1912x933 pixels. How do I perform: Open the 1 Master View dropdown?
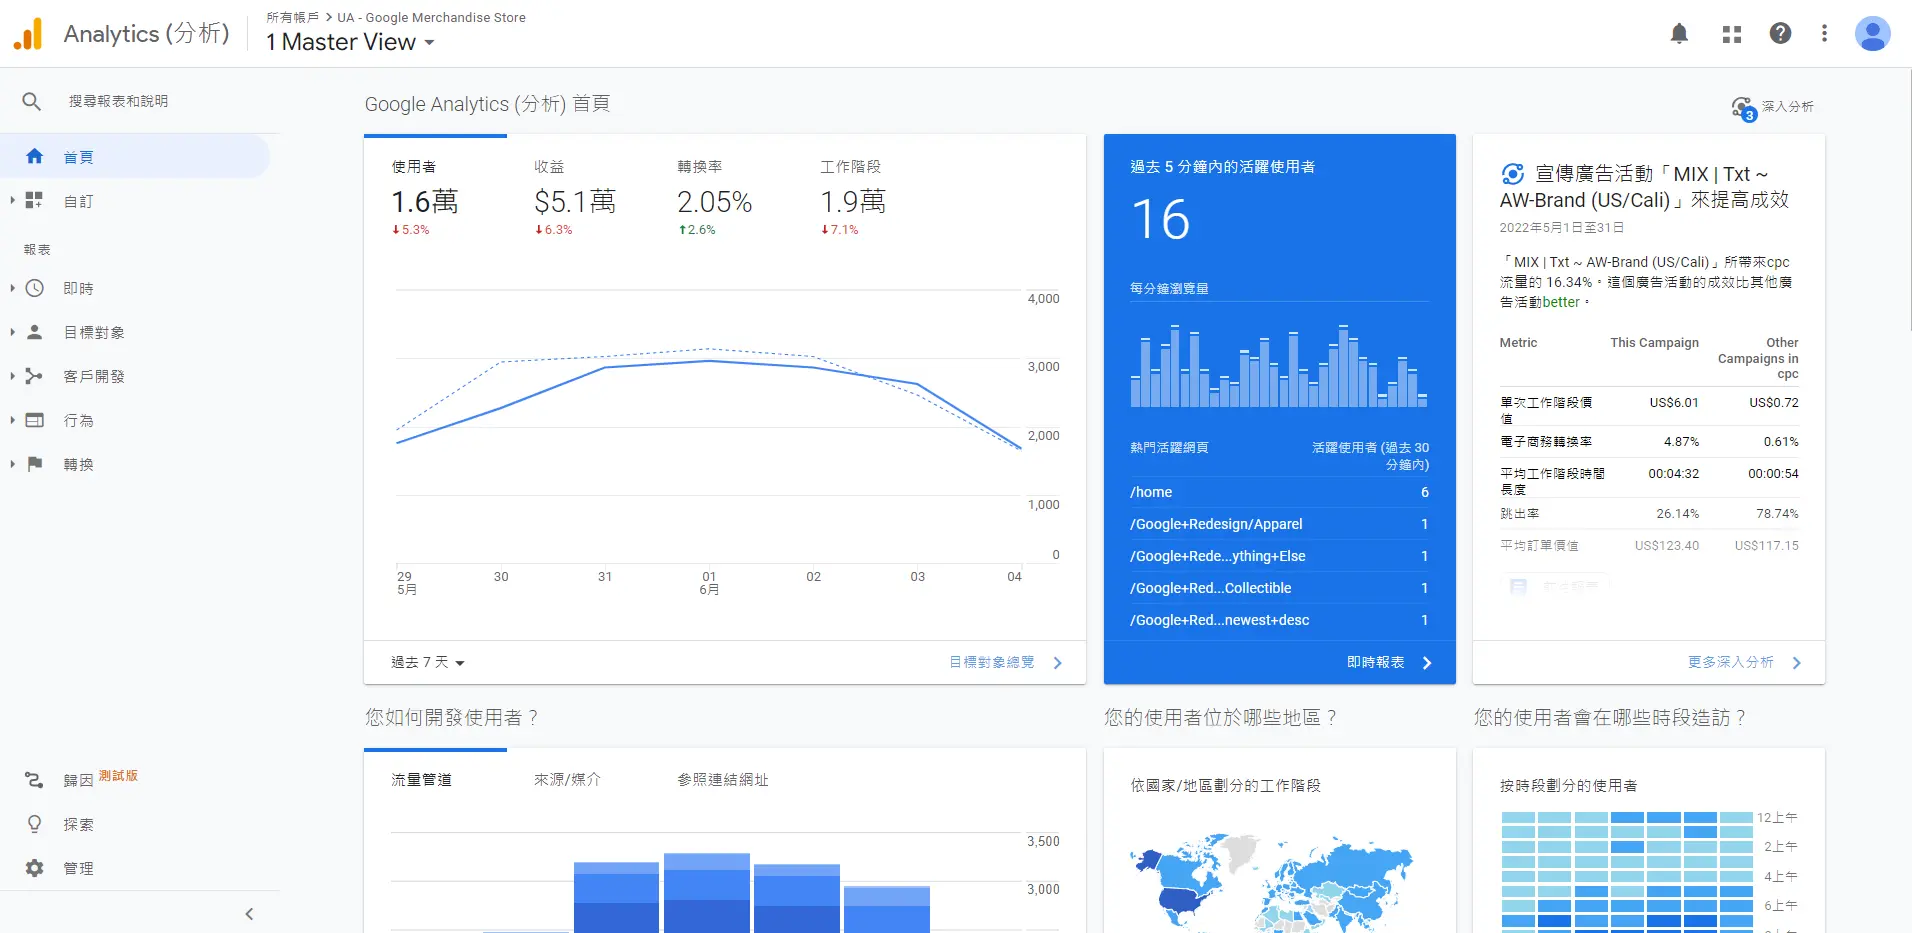(350, 42)
